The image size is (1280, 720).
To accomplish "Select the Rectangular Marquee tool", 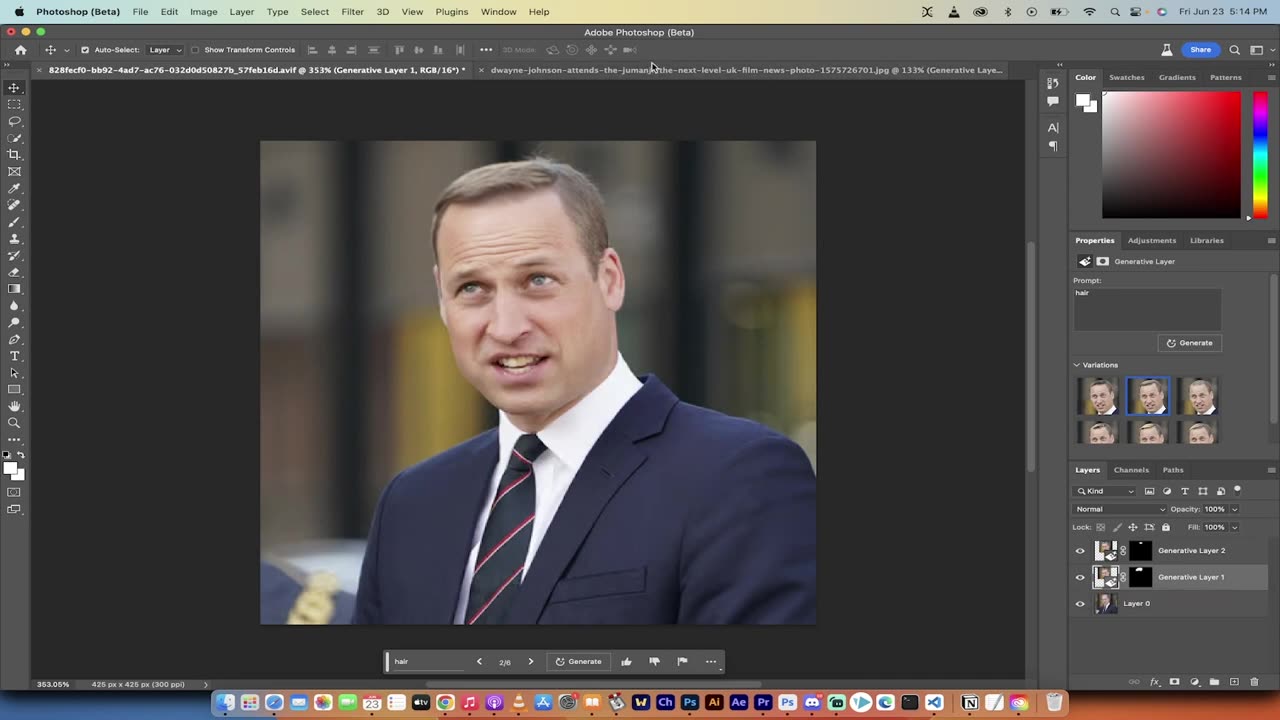I will [14, 104].
